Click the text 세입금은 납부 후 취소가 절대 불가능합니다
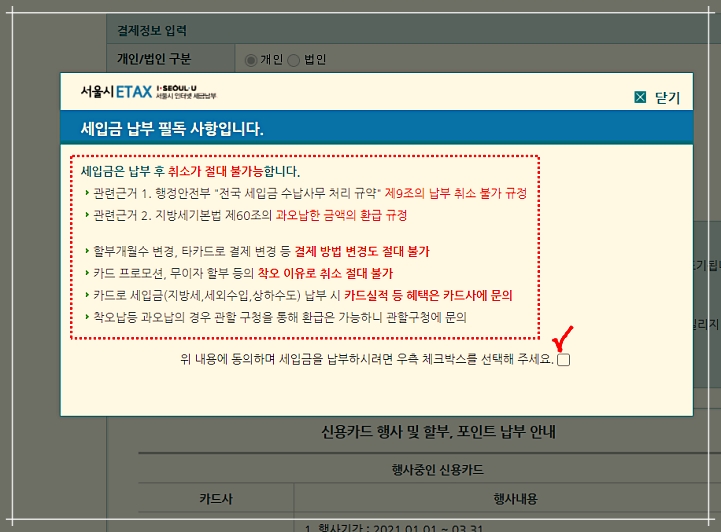721x532 pixels. (x=190, y=172)
